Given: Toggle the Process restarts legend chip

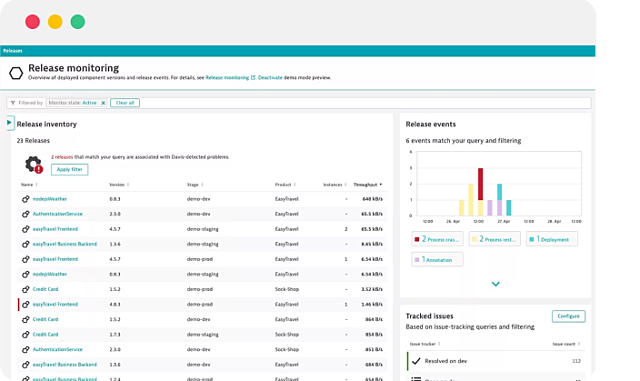Looking at the screenshot, I should point(495,239).
